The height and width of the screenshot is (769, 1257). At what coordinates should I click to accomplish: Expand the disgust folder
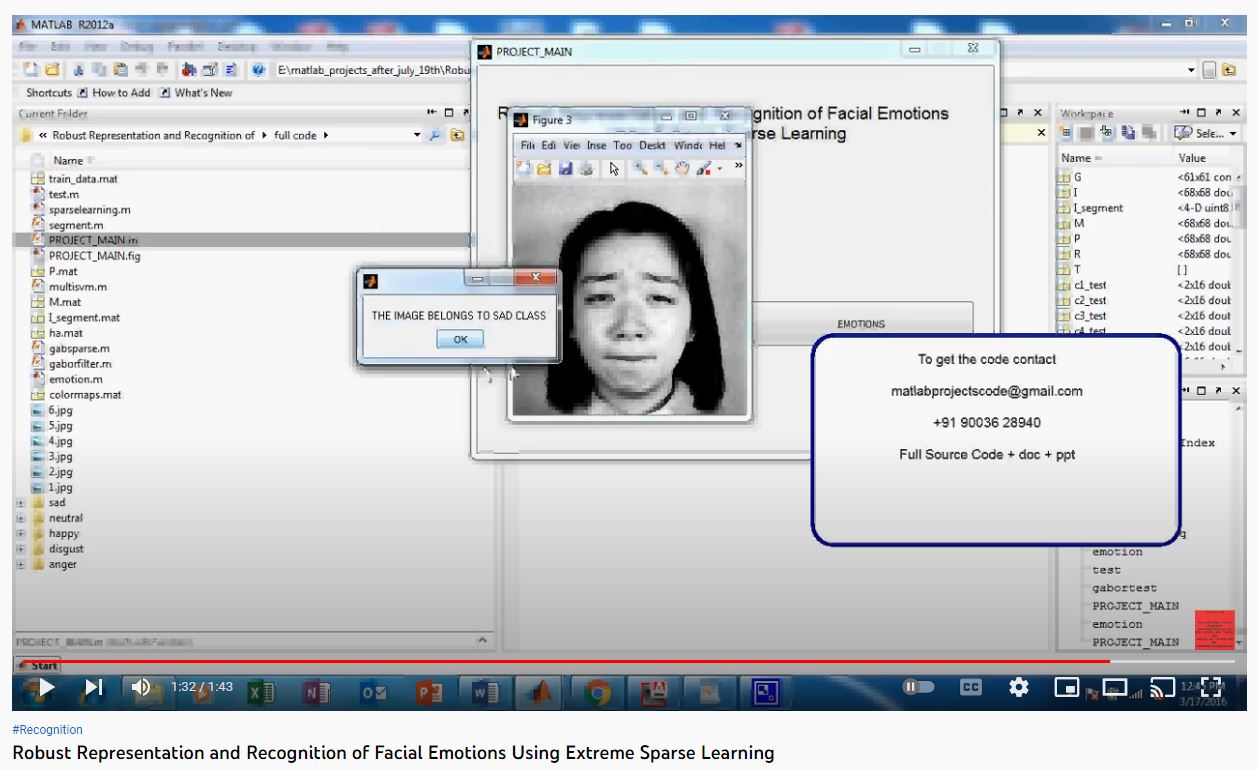(x=21, y=548)
